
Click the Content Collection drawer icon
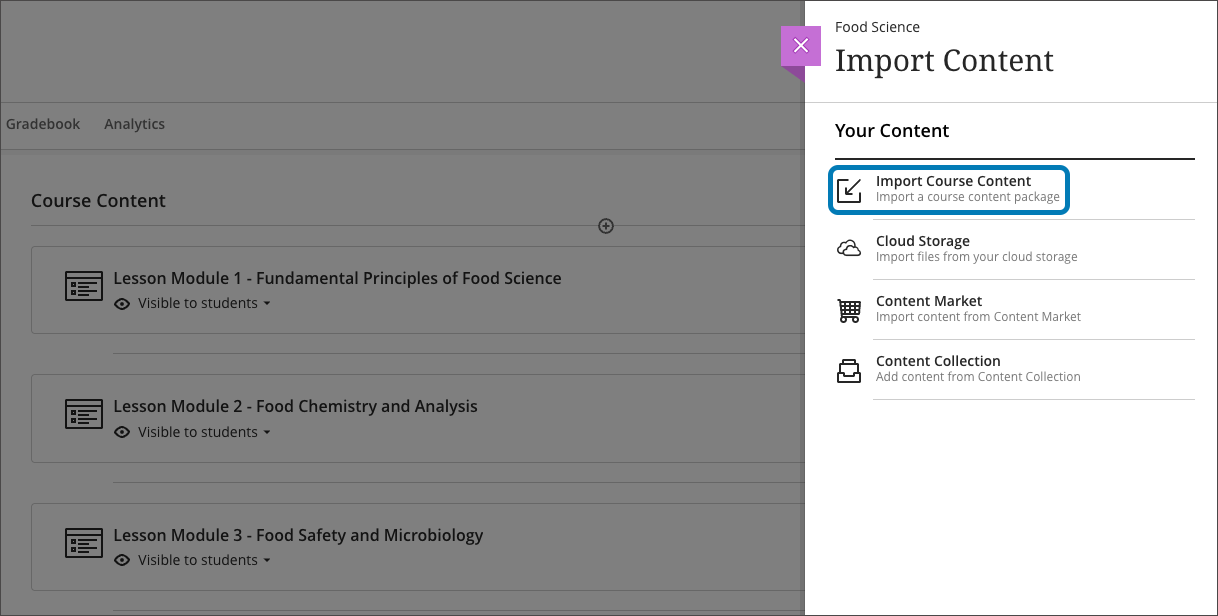[849, 370]
